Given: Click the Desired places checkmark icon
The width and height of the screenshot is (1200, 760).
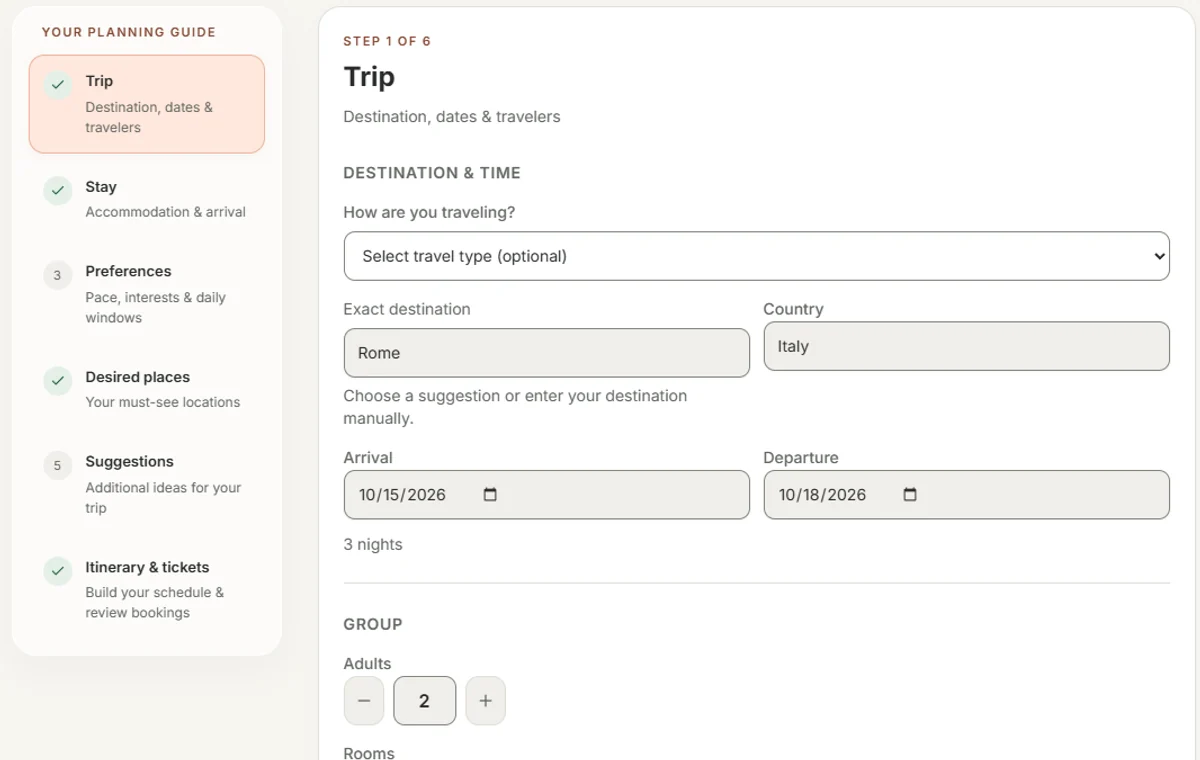Looking at the screenshot, I should pos(58,380).
